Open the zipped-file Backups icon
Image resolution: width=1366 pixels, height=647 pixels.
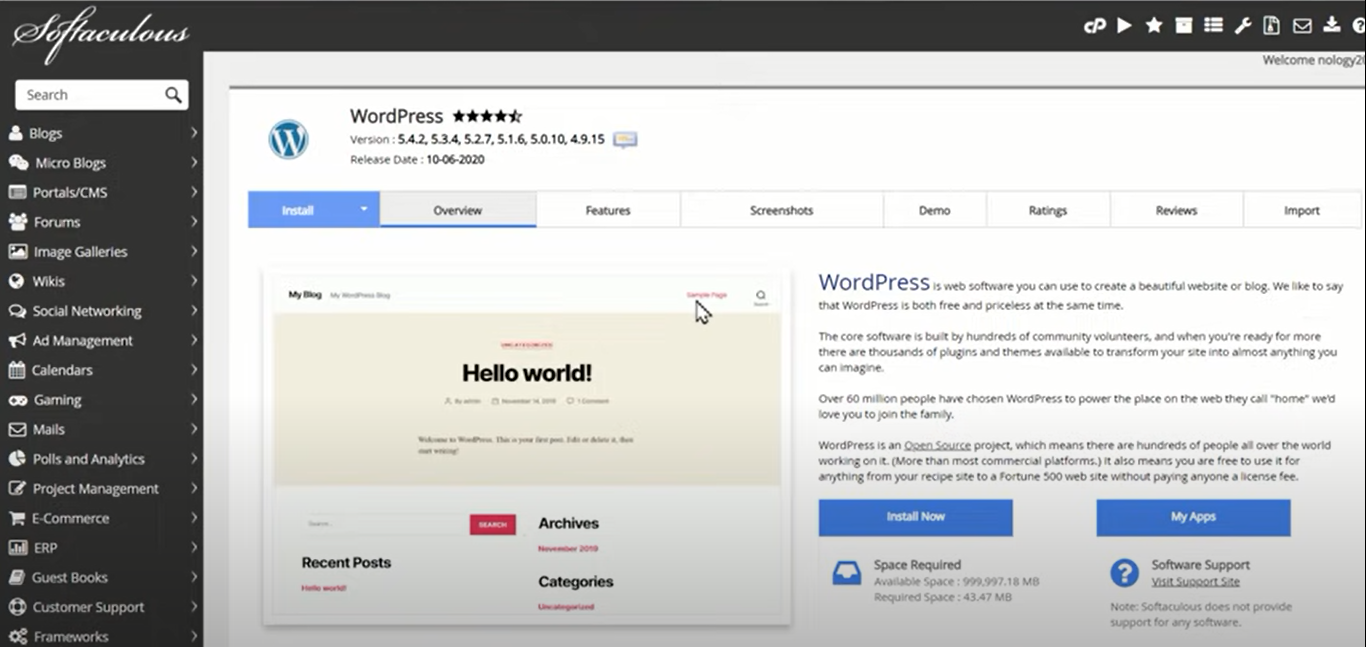(1272, 25)
